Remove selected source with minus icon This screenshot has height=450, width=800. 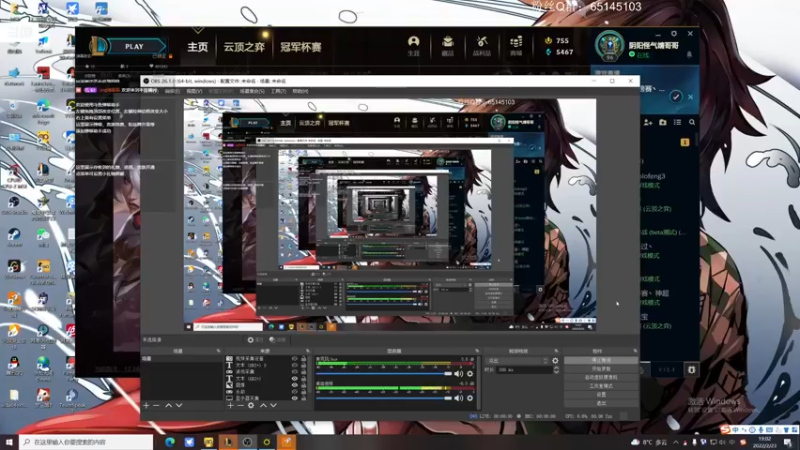pos(240,405)
